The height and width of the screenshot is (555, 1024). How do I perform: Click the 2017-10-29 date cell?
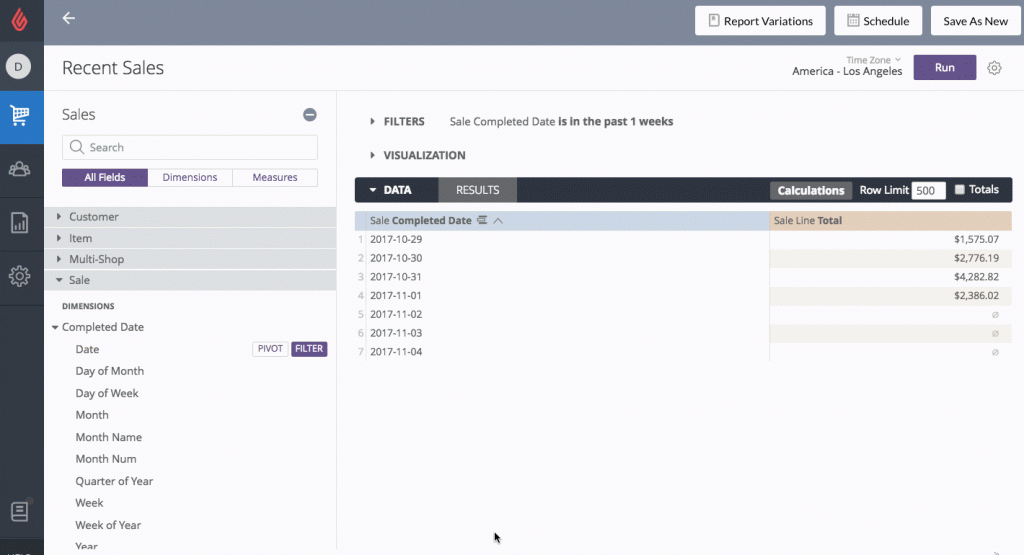396,240
